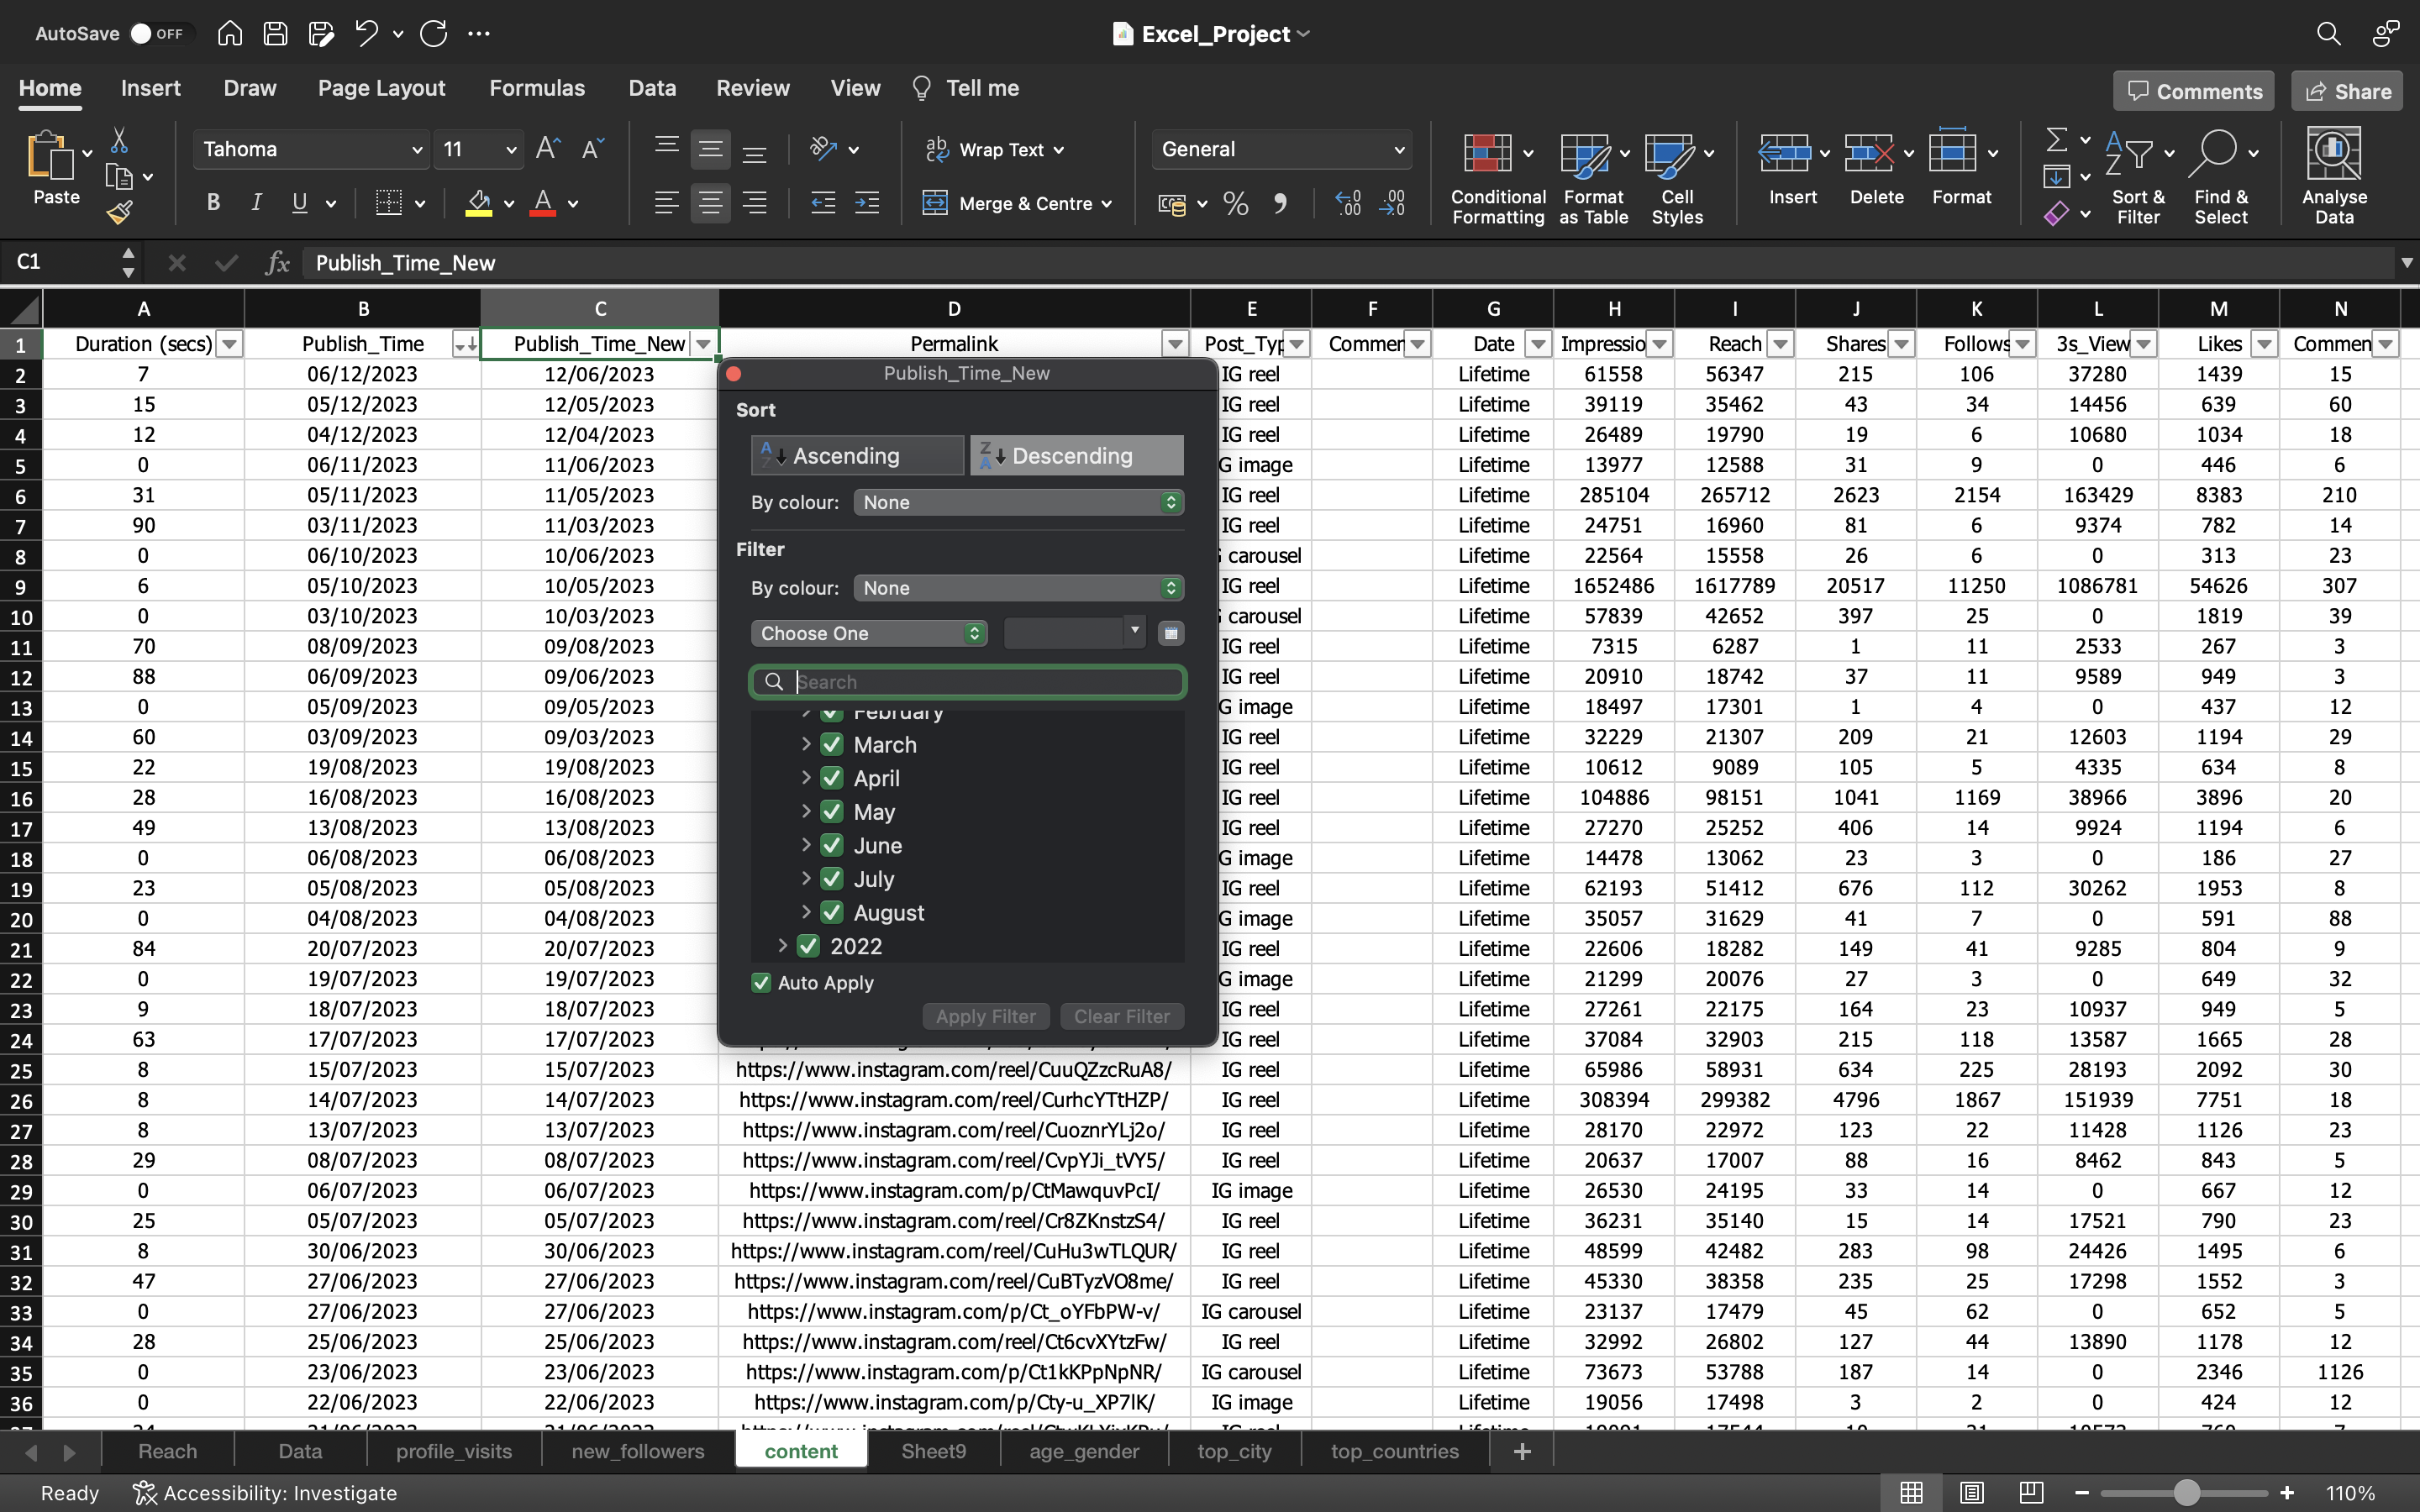Uncheck the August checkbox
Screen dimensions: 2420x1512
point(831,912)
